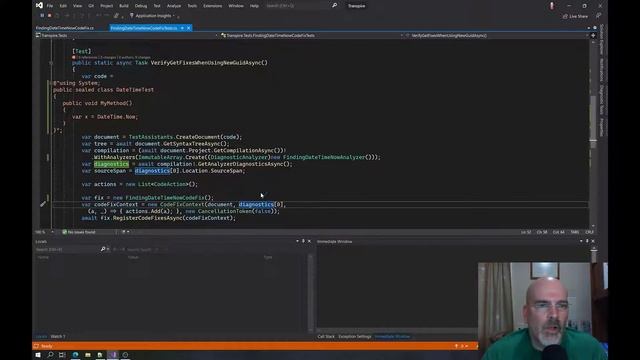The width and height of the screenshot is (640, 360).
Task: Open the Edit menu
Action: pos(63,6)
